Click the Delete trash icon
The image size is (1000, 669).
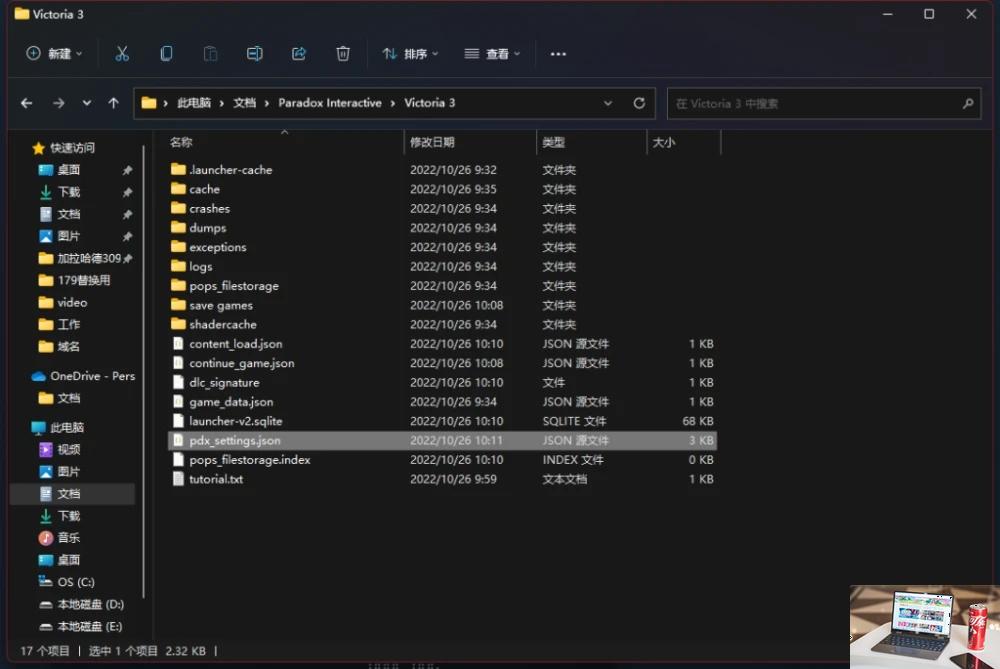click(x=342, y=54)
